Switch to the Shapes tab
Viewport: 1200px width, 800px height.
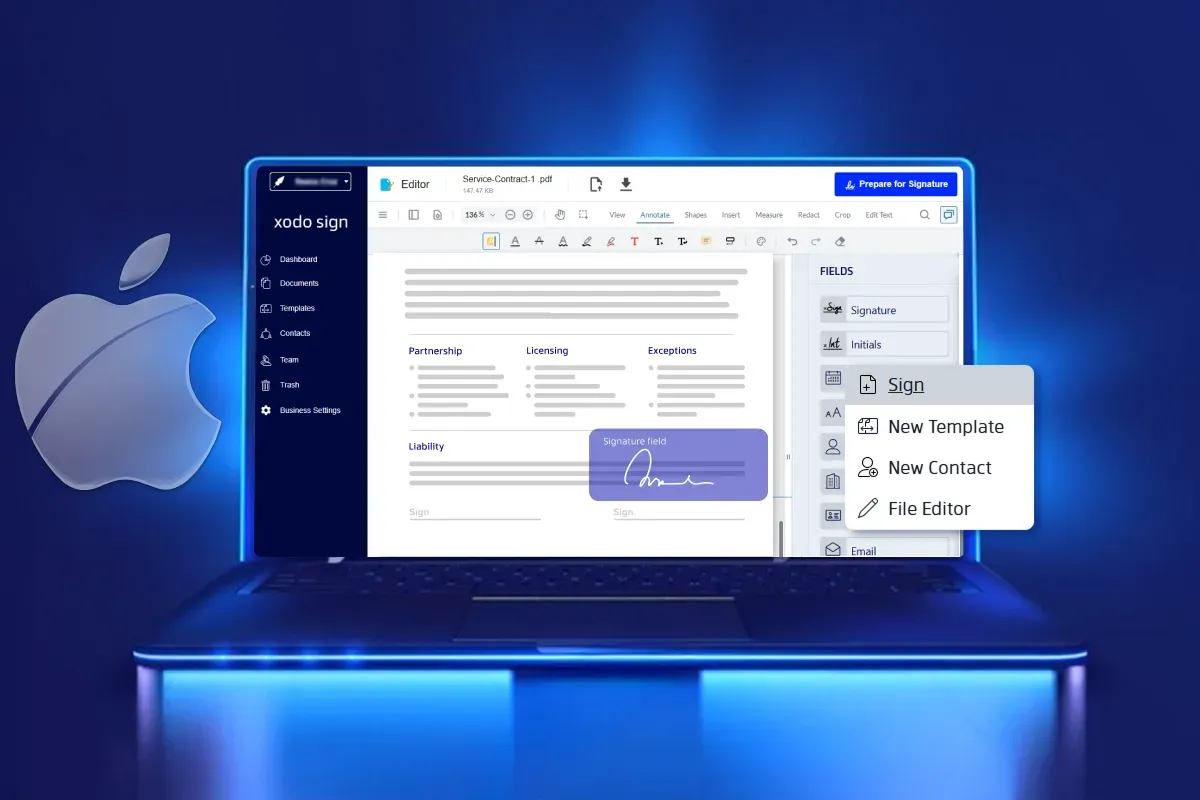point(695,215)
